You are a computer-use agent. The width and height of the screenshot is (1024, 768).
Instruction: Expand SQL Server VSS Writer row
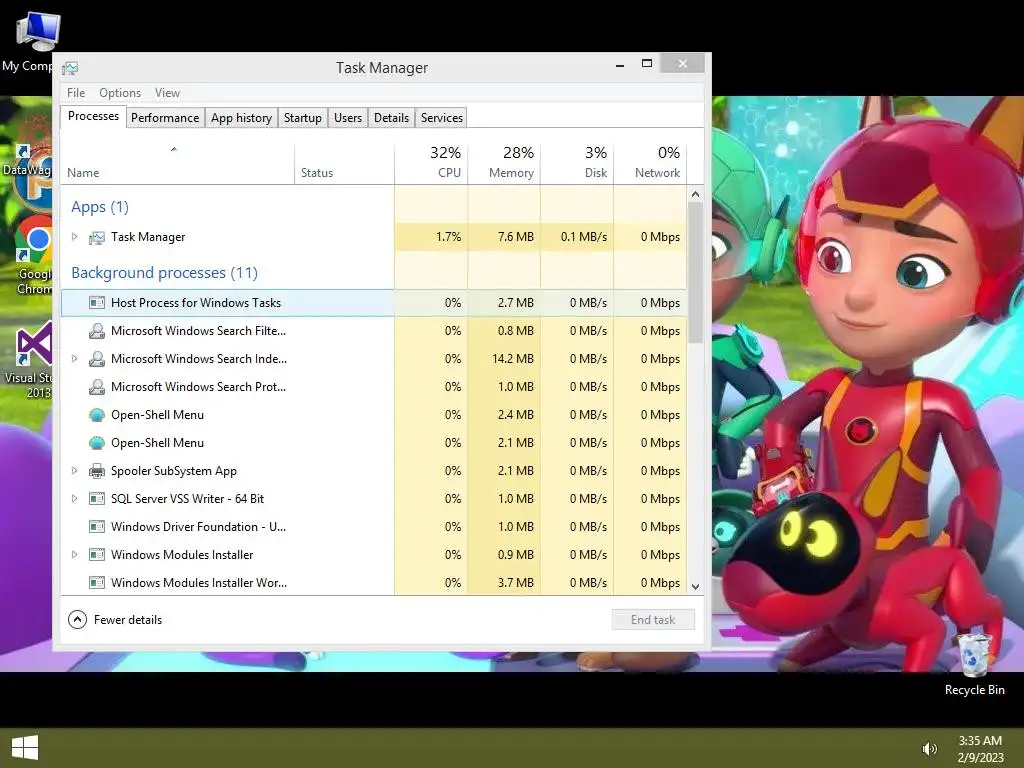[74, 499]
